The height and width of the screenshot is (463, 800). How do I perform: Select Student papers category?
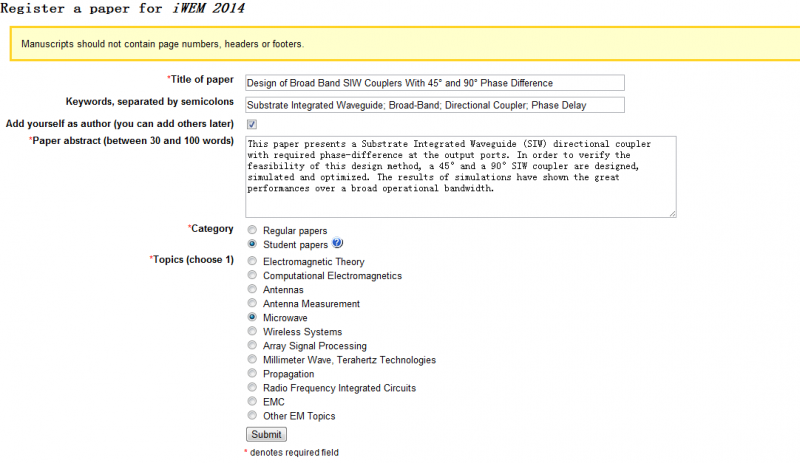click(252, 244)
